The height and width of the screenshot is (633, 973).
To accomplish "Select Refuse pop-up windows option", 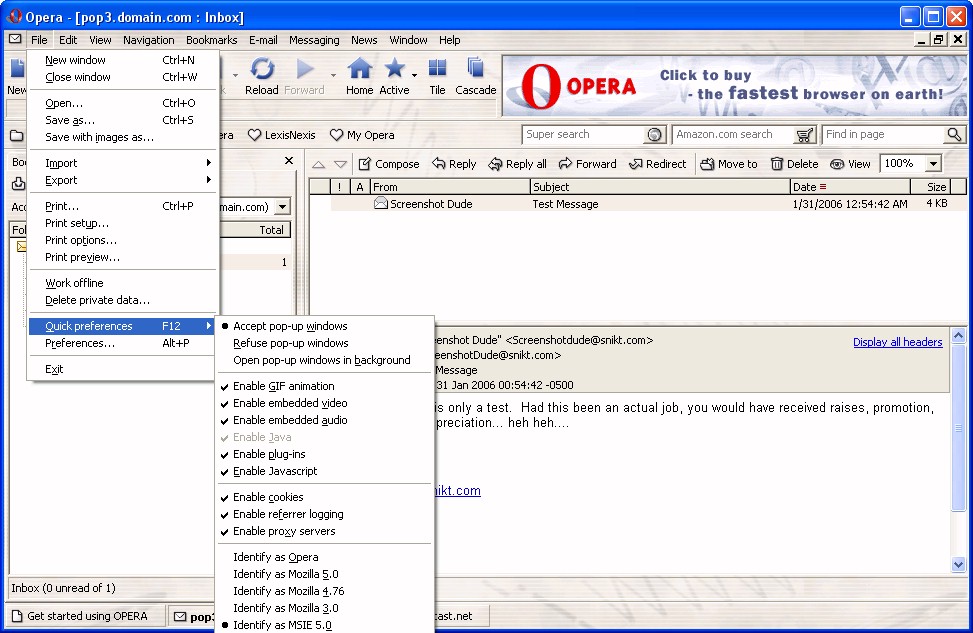I will tap(323, 343).
